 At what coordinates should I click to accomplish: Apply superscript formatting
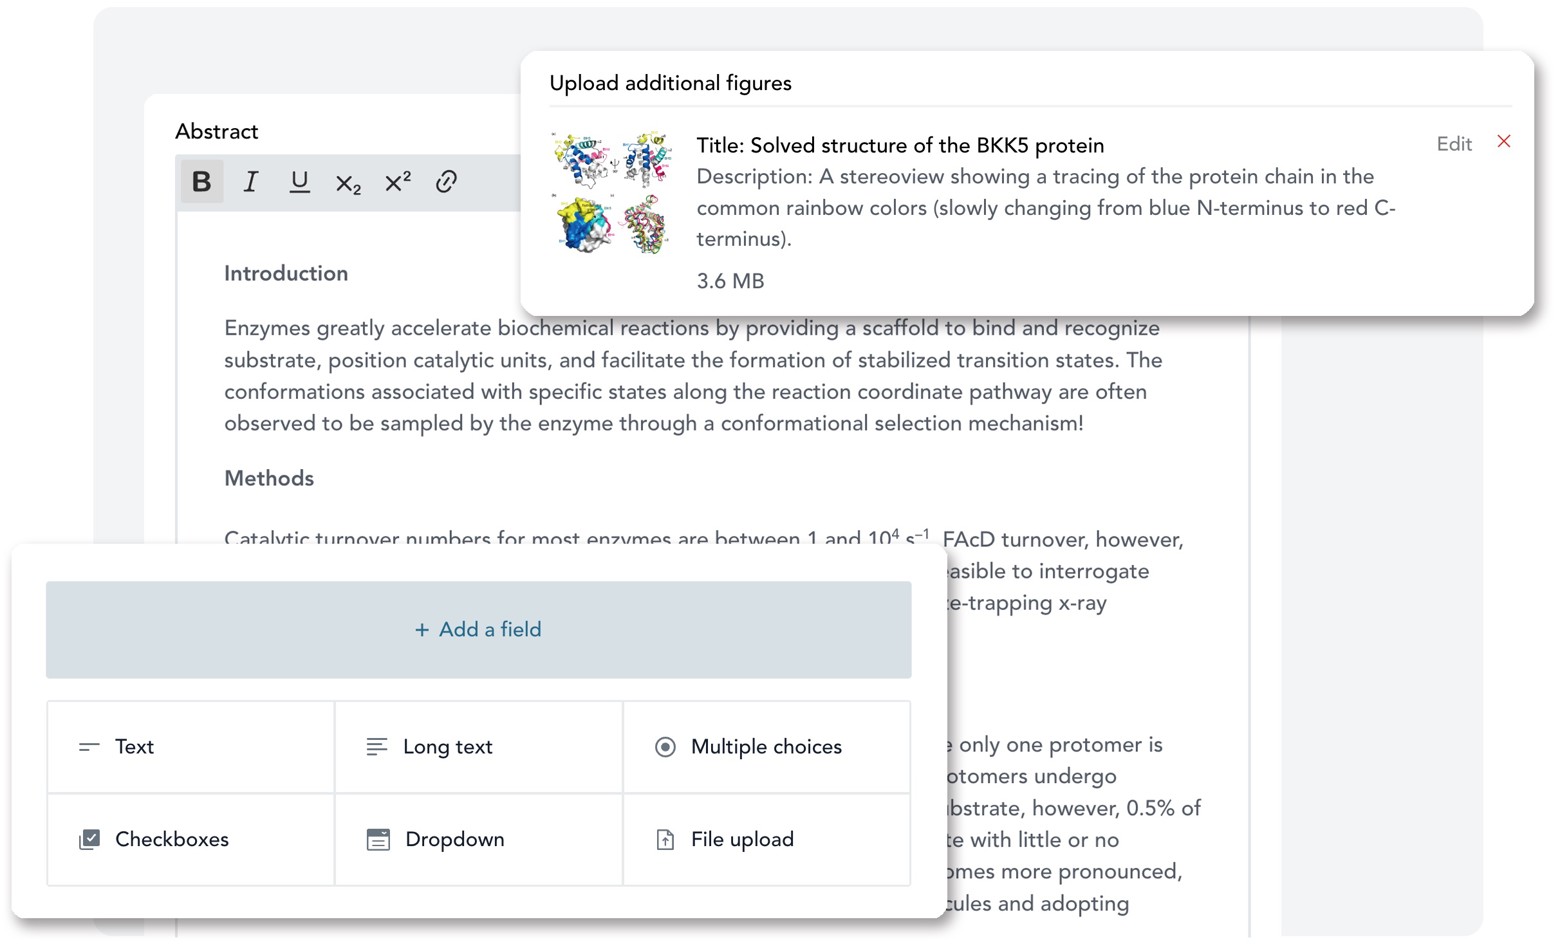click(397, 182)
